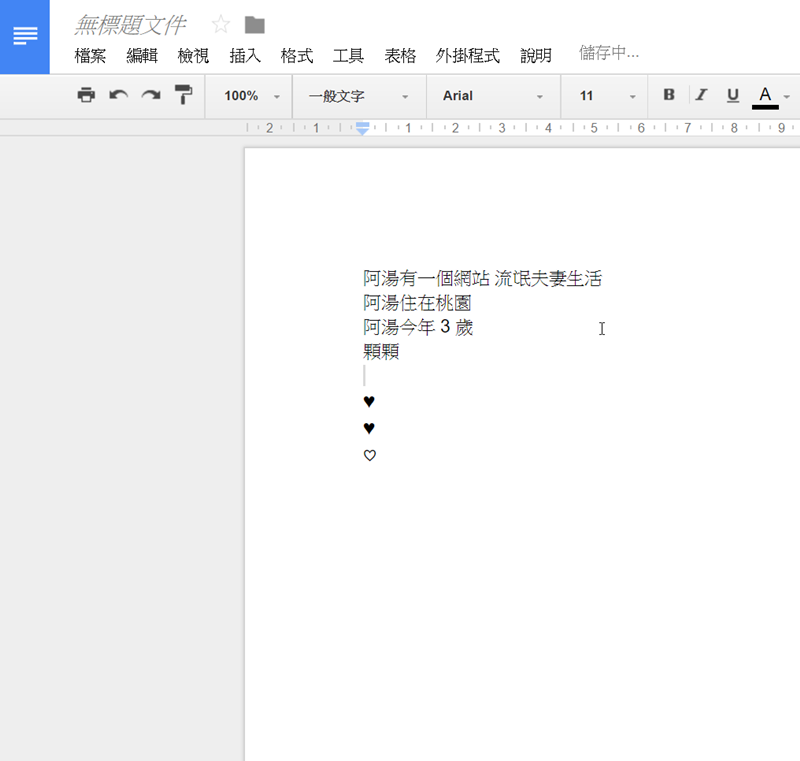Click the Redo arrow icon
This screenshot has height=761, width=800.
tap(151, 96)
